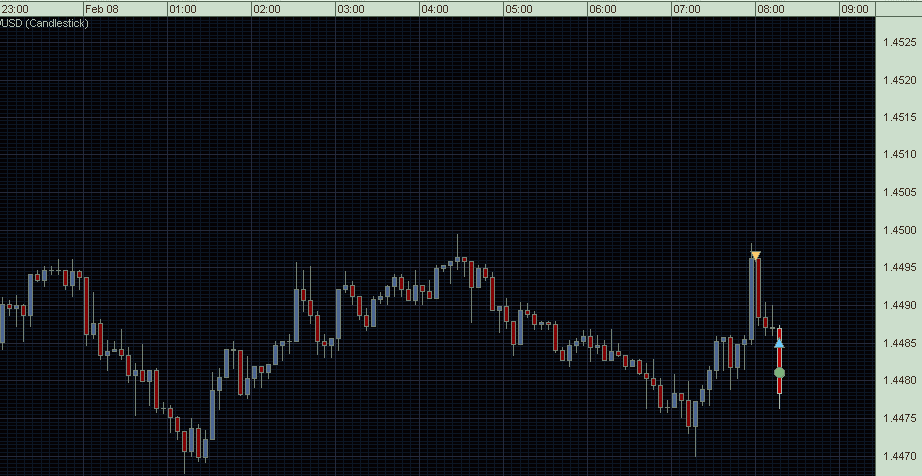922x476 pixels.
Task: Click the 1.4525 price level label
Action: pos(900,42)
